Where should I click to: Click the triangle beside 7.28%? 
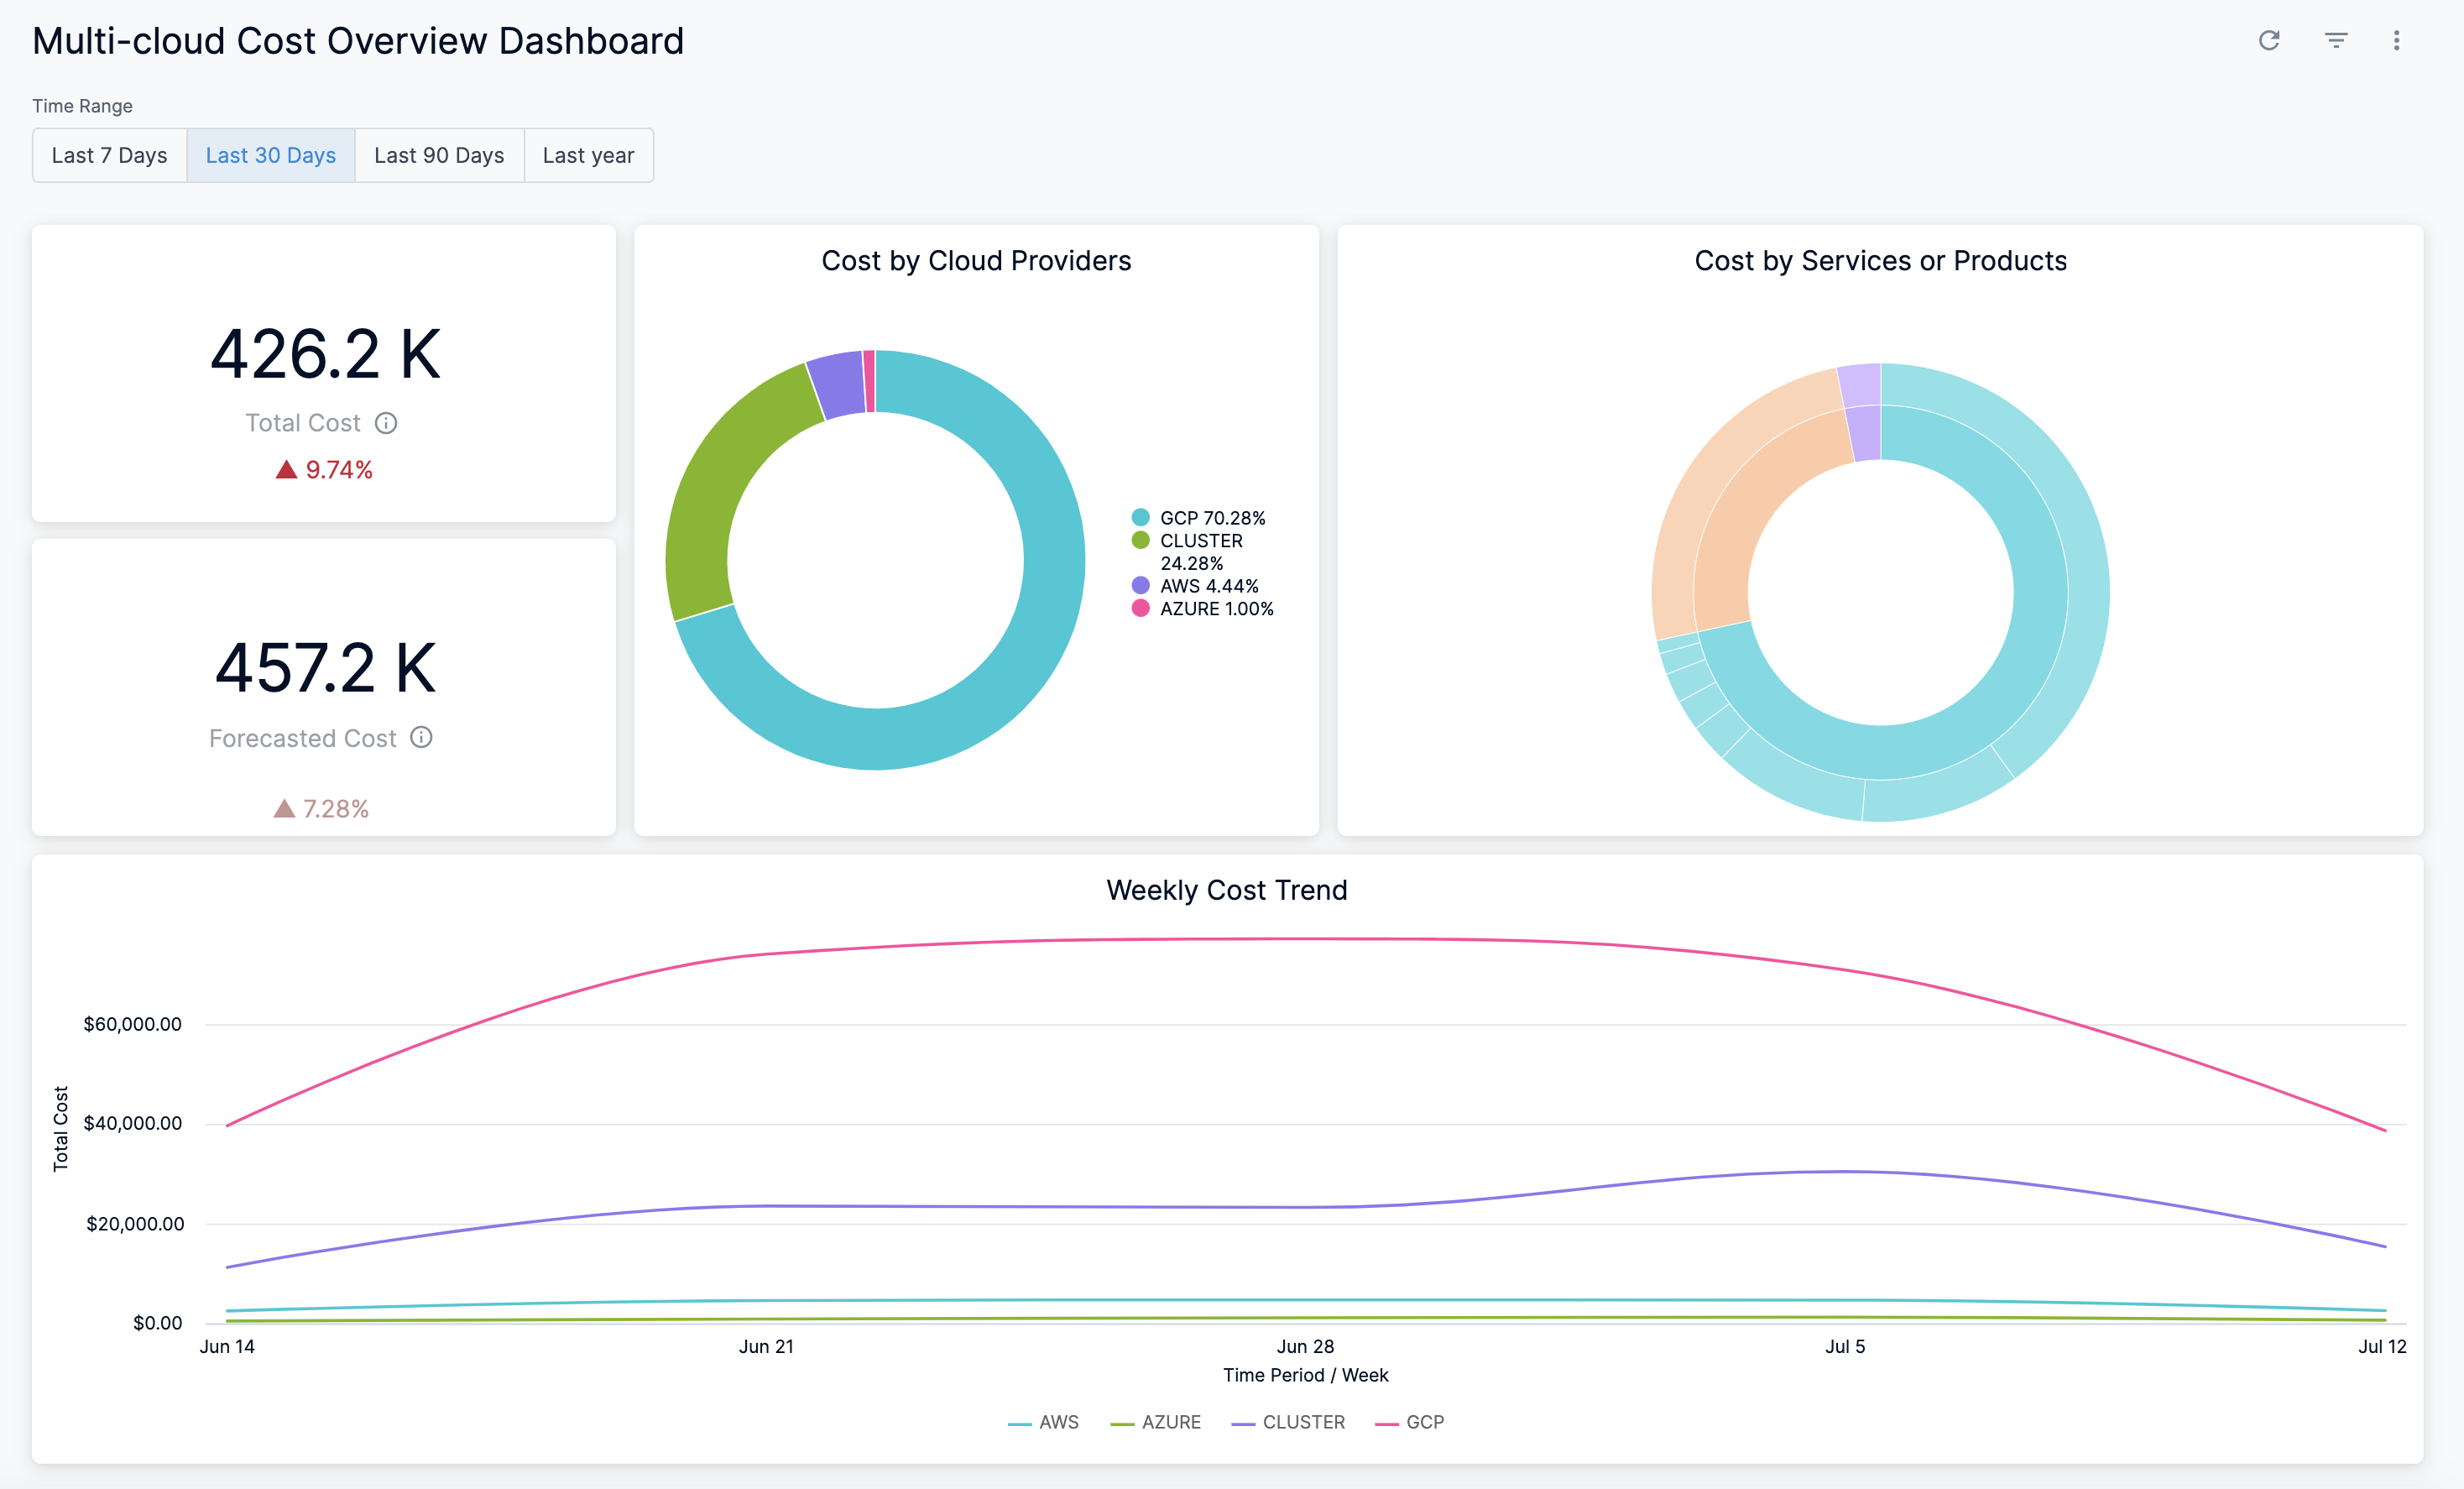point(284,808)
